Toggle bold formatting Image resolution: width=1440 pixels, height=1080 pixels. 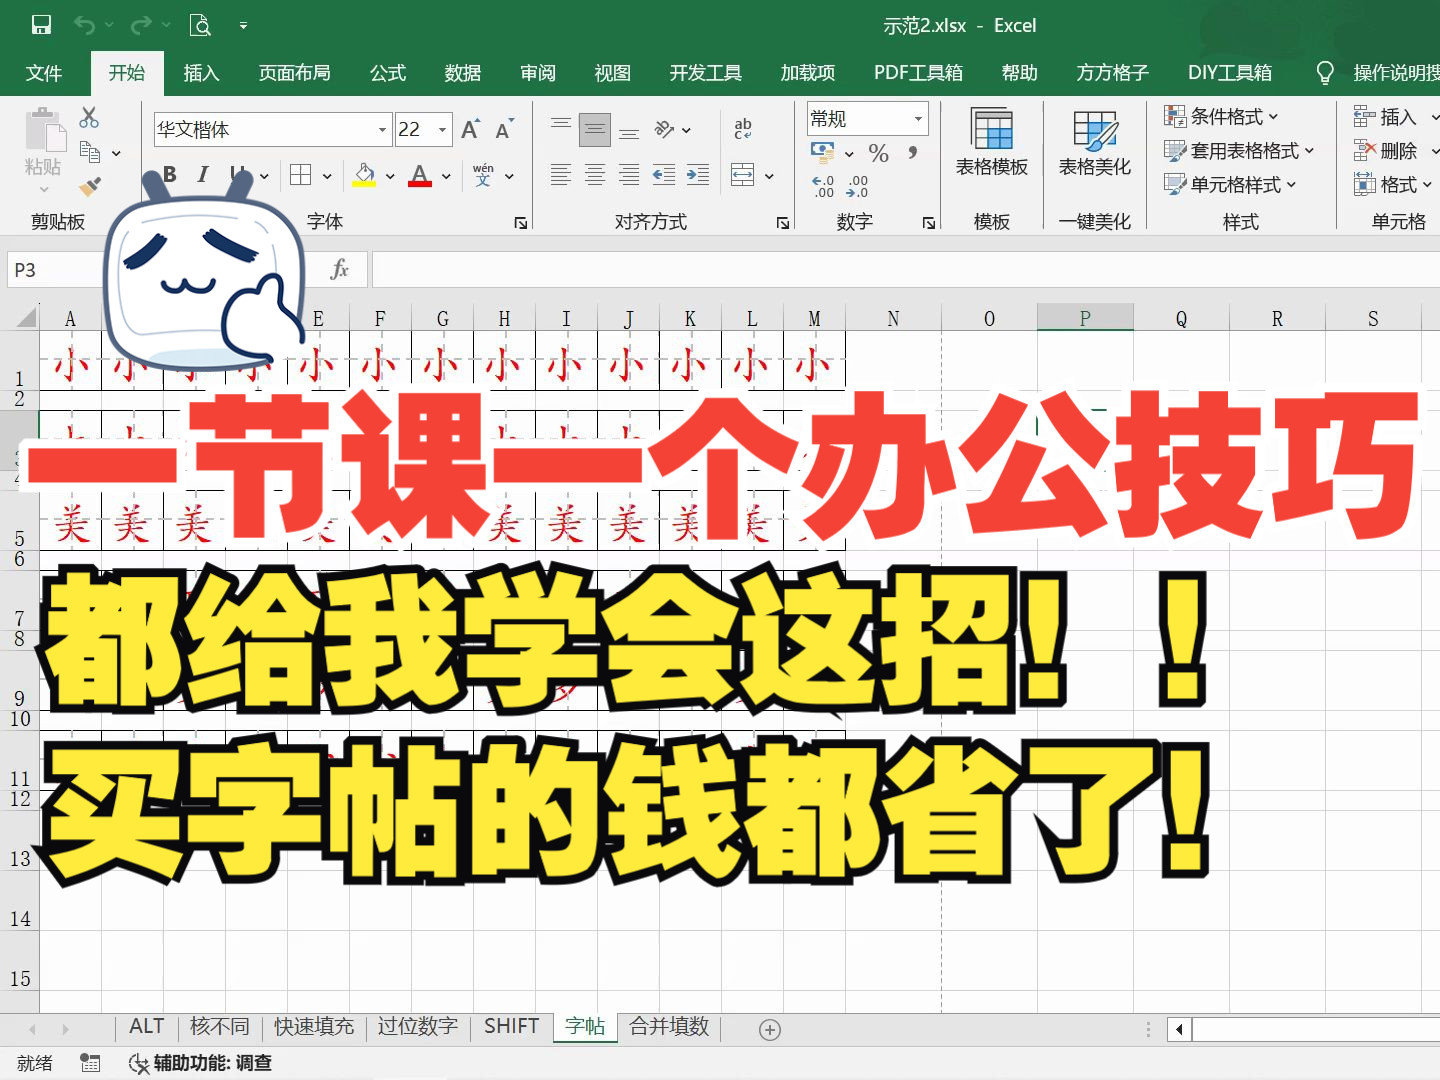pos(168,174)
